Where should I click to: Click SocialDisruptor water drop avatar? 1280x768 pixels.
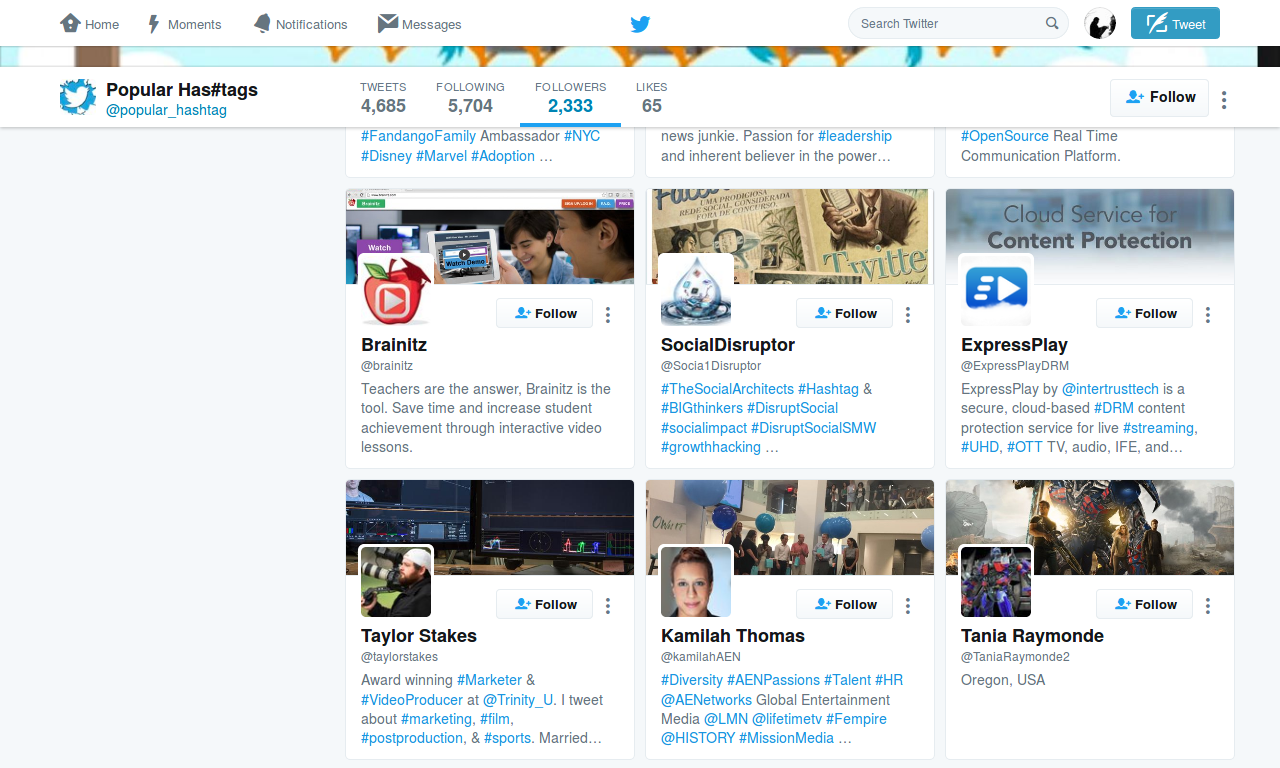pyautogui.click(x=696, y=290)
